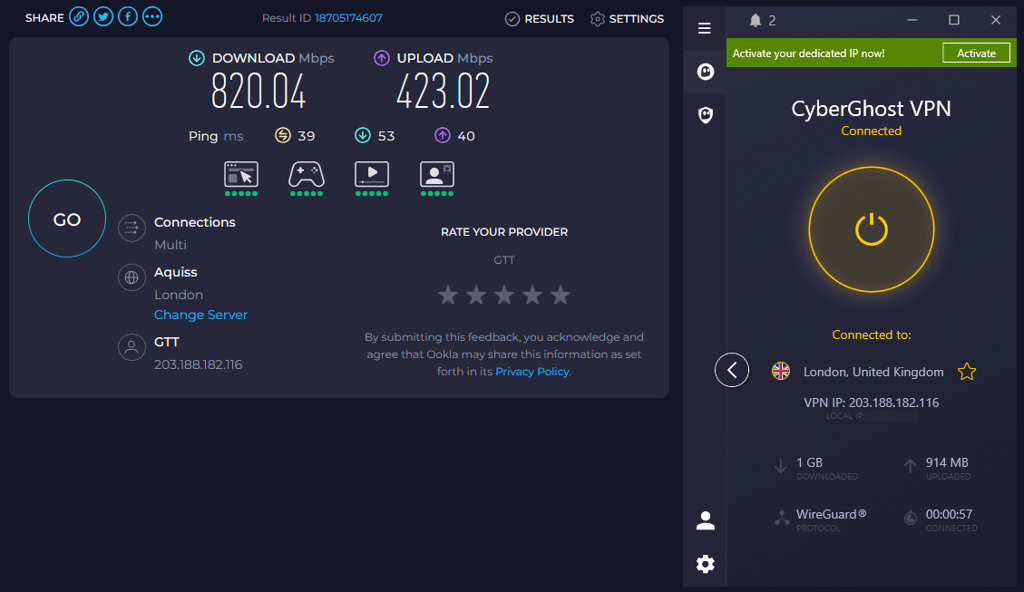
Task: Share the result on Facebook
Action: point(127,16)
